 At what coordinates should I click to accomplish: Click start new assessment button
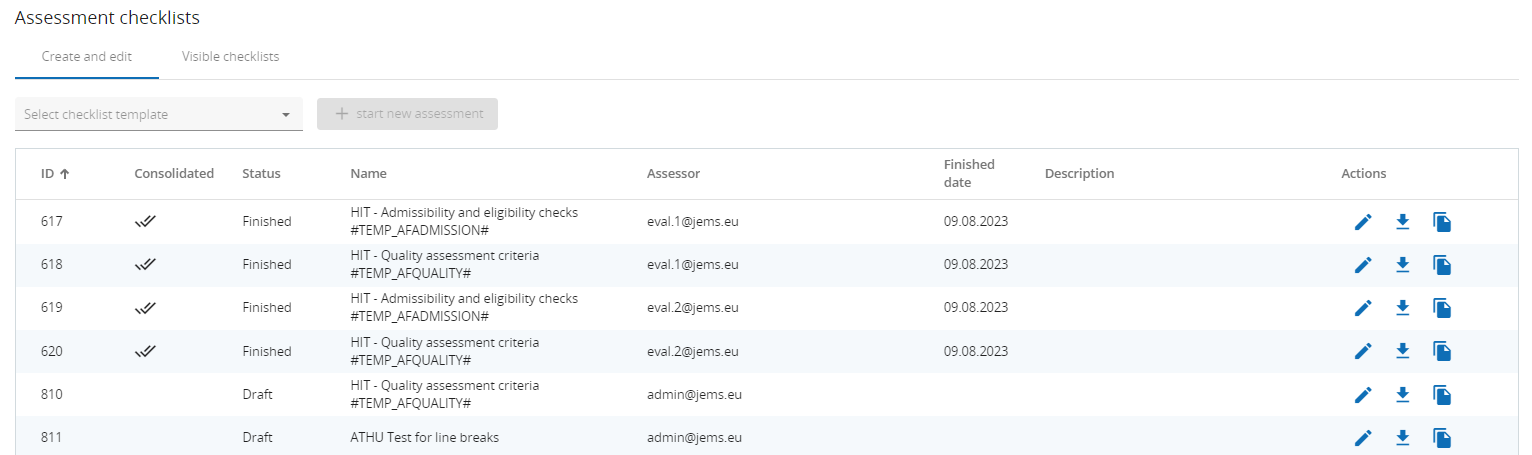pos(408,114)
